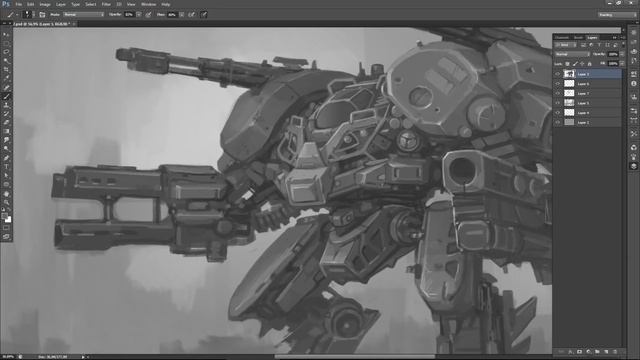Select the Eyedropper tool
640x360 pixels.
pos(6,78)
